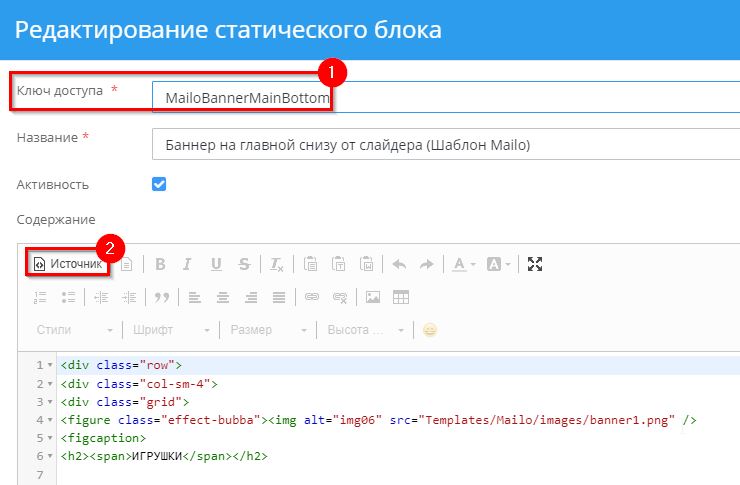The image size is (740, 485).
Task: Open the Стили dropdown
Action: coord(75,330)
